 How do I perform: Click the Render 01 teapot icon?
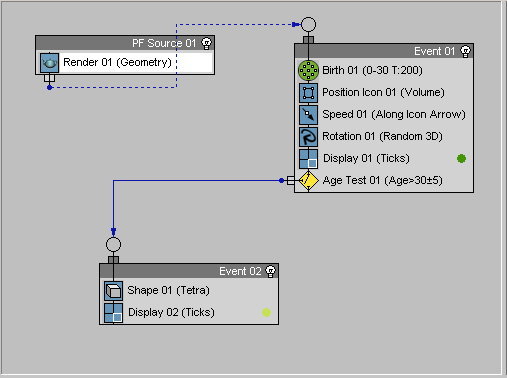(x=49, y=63)
